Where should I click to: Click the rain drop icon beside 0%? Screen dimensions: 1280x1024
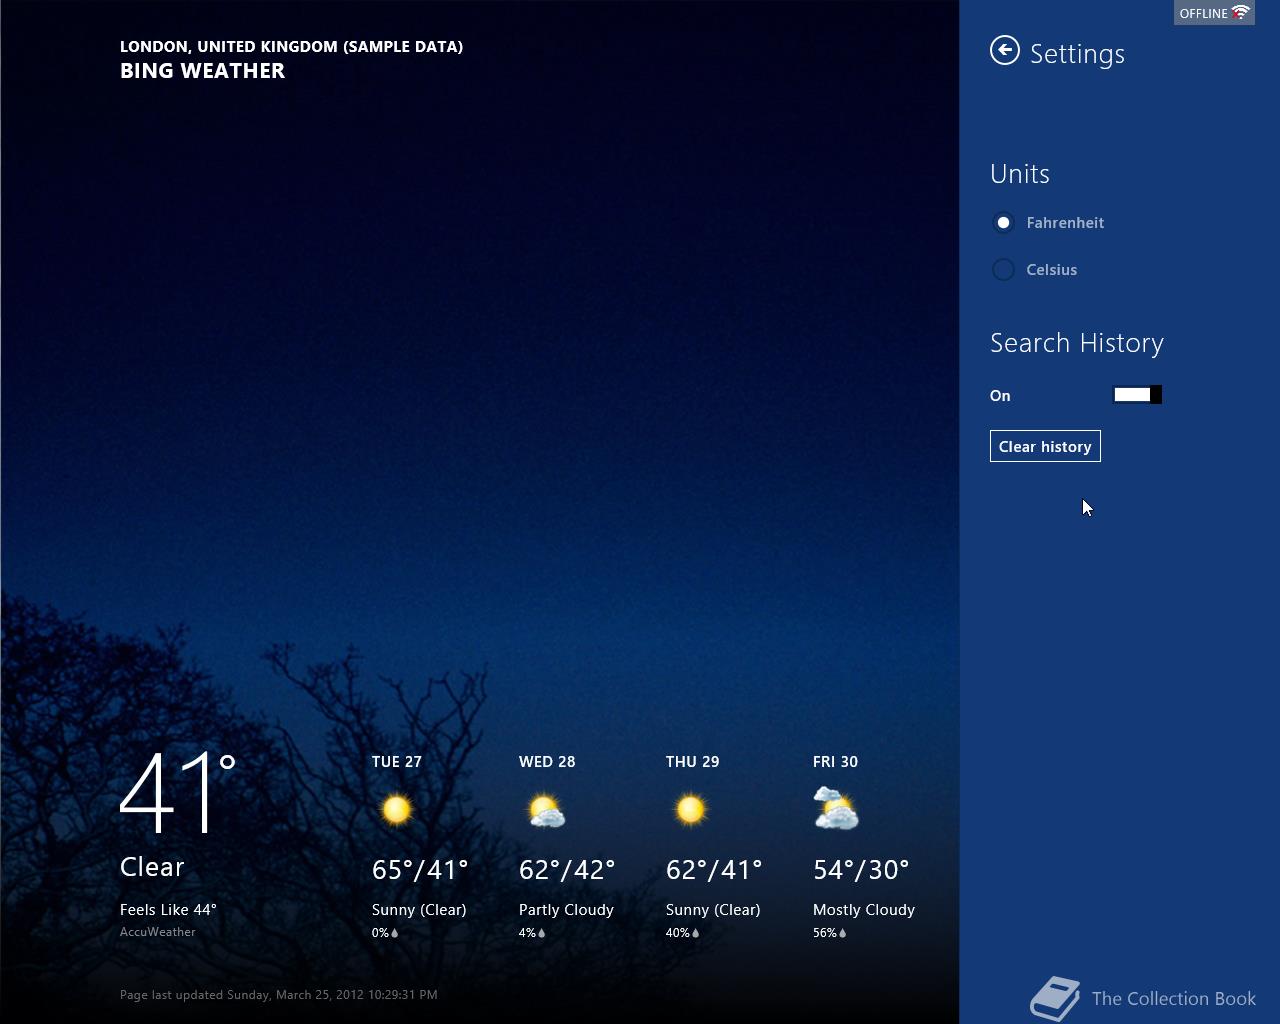click(x=395, y=933)
